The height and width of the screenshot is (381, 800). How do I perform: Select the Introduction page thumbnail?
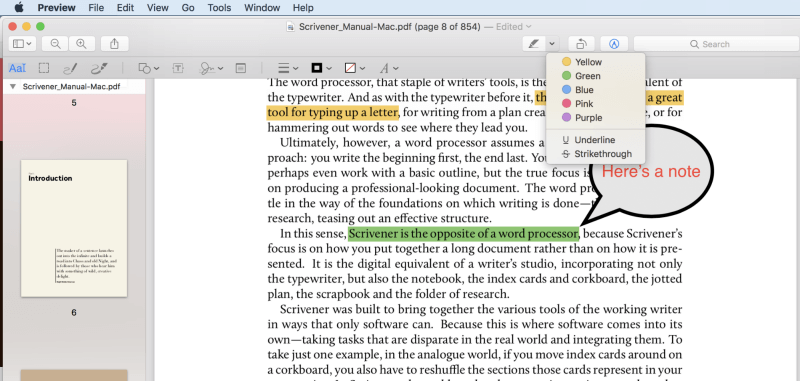74,228
